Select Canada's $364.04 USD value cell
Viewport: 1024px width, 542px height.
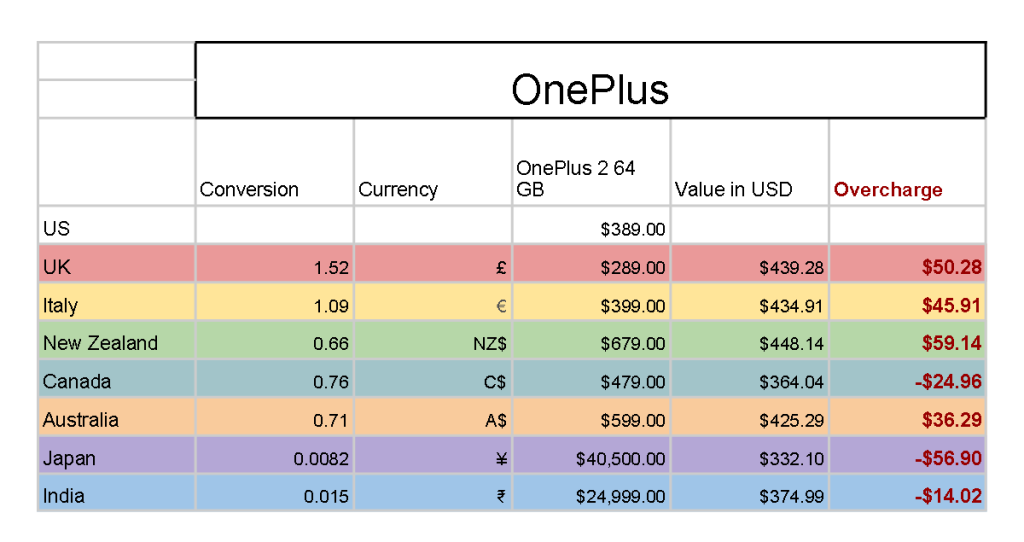click(750, 379)
